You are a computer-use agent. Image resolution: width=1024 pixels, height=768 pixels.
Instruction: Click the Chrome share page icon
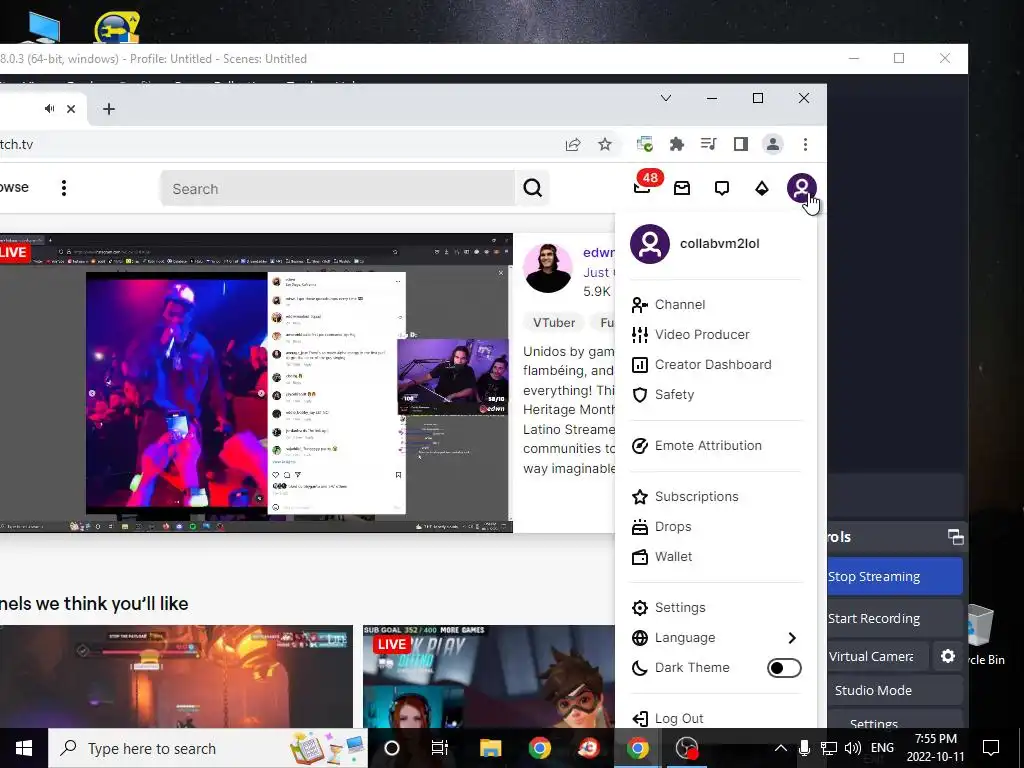(573, 144)
